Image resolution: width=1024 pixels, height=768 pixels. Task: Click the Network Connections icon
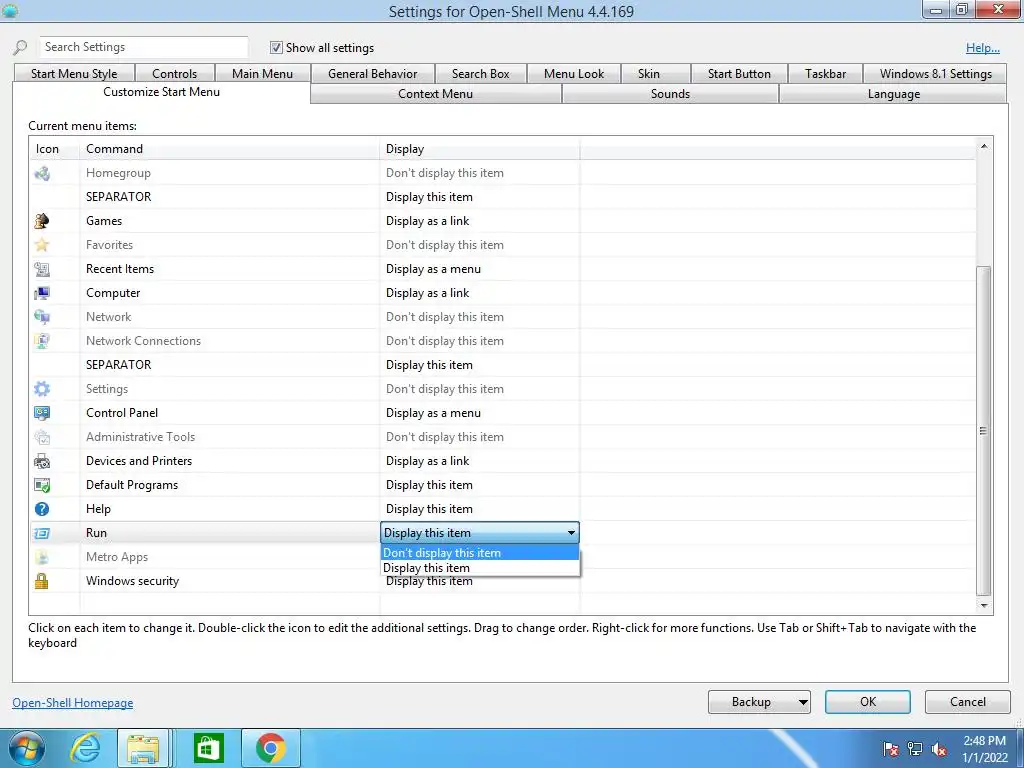pyautogui.click(x=42, y=341)
